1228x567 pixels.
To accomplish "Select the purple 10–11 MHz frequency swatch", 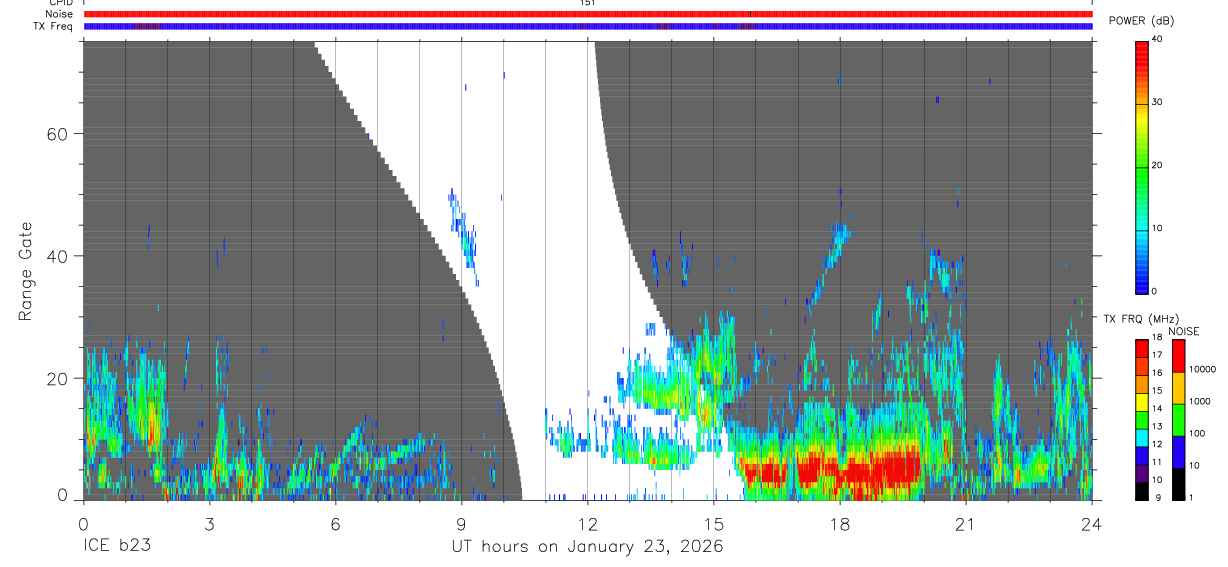I will (1141, 473).
